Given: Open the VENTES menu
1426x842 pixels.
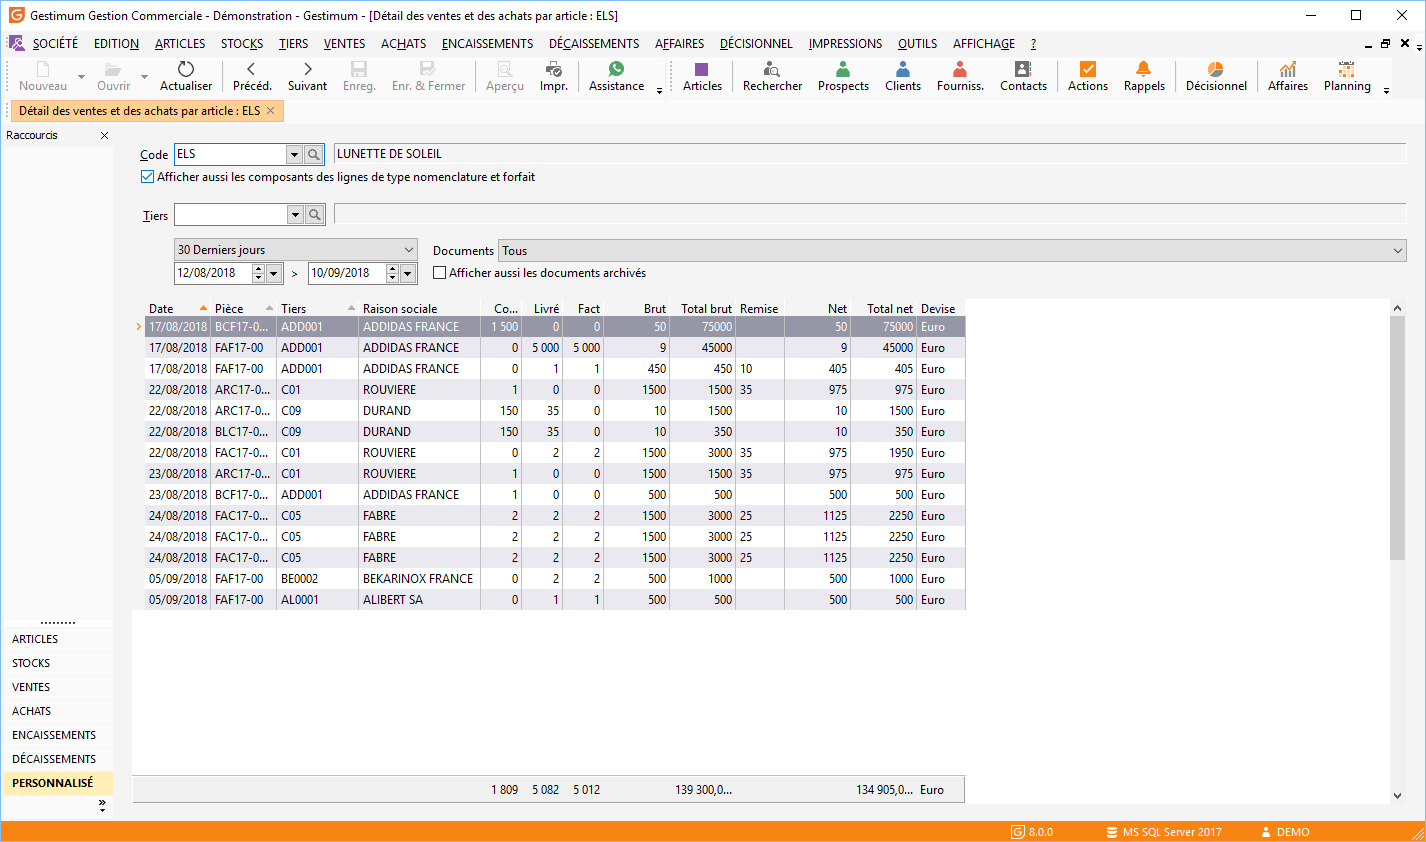Looking at the screenshot, I should [344, 44].
